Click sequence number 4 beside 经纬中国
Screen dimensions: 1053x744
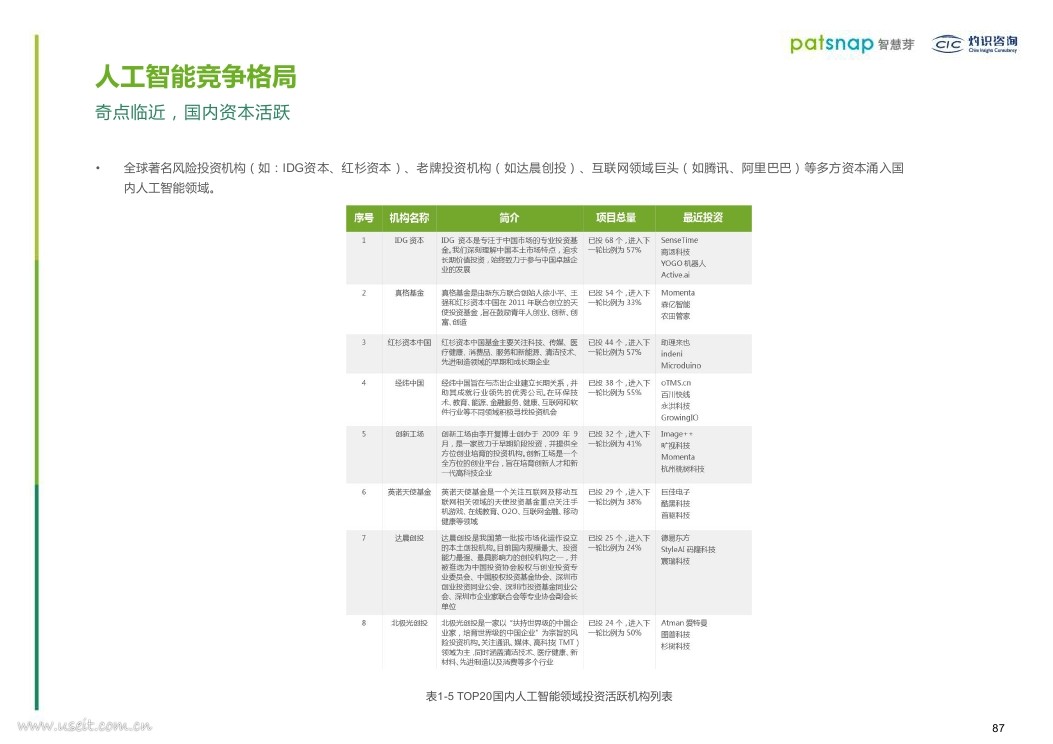(364, 383)
